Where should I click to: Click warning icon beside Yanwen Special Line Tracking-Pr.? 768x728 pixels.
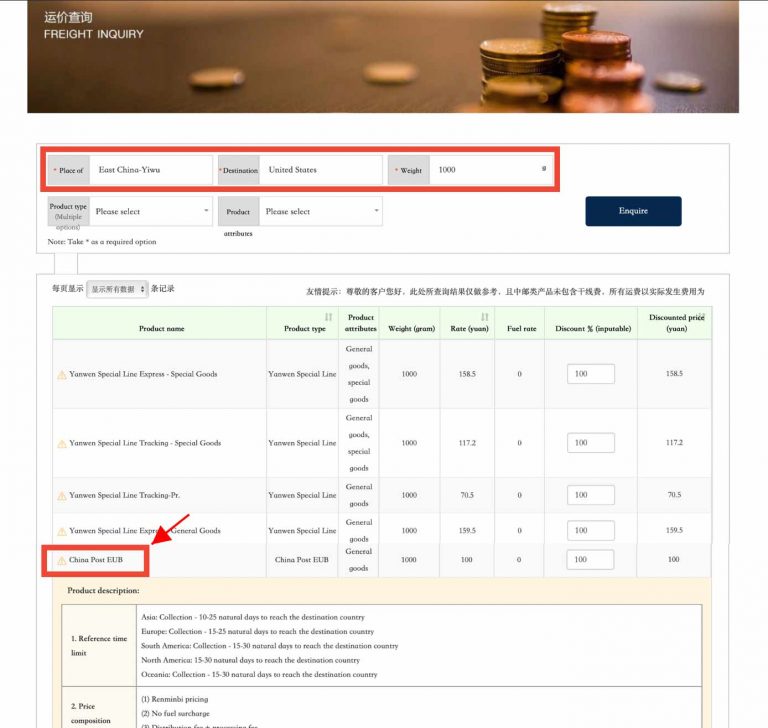(x=62, y=496)
